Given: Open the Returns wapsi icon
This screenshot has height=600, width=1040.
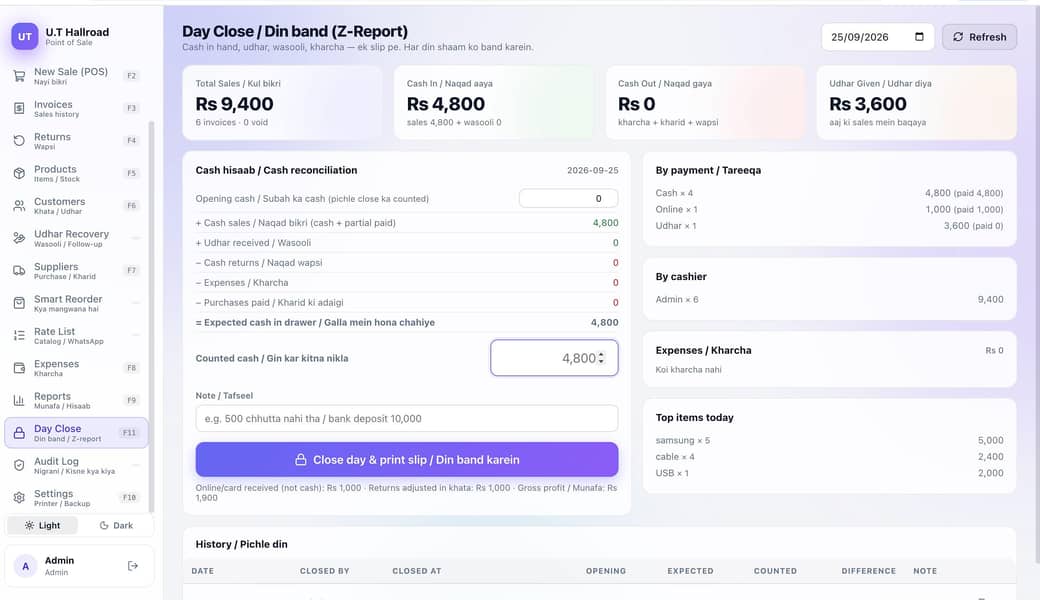Looking at the screenshot, I should 19,141.
